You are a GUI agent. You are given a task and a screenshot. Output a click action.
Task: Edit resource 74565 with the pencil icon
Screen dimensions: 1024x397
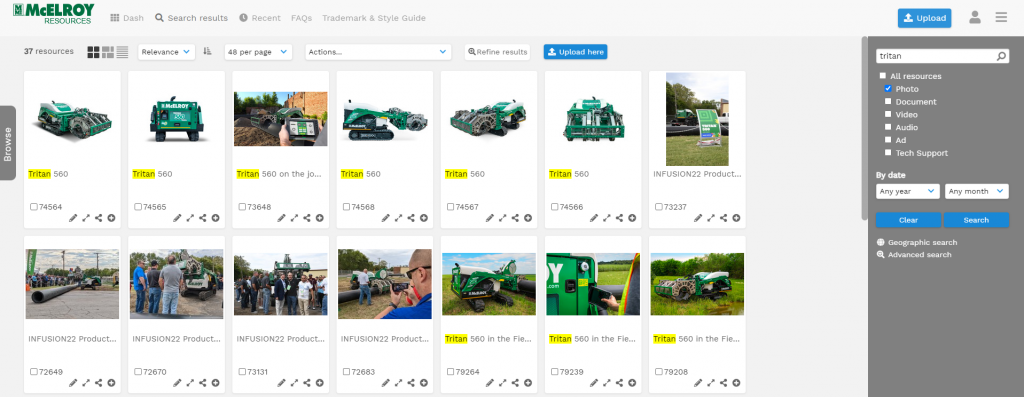pyautogui.click(x=177, y=218)
